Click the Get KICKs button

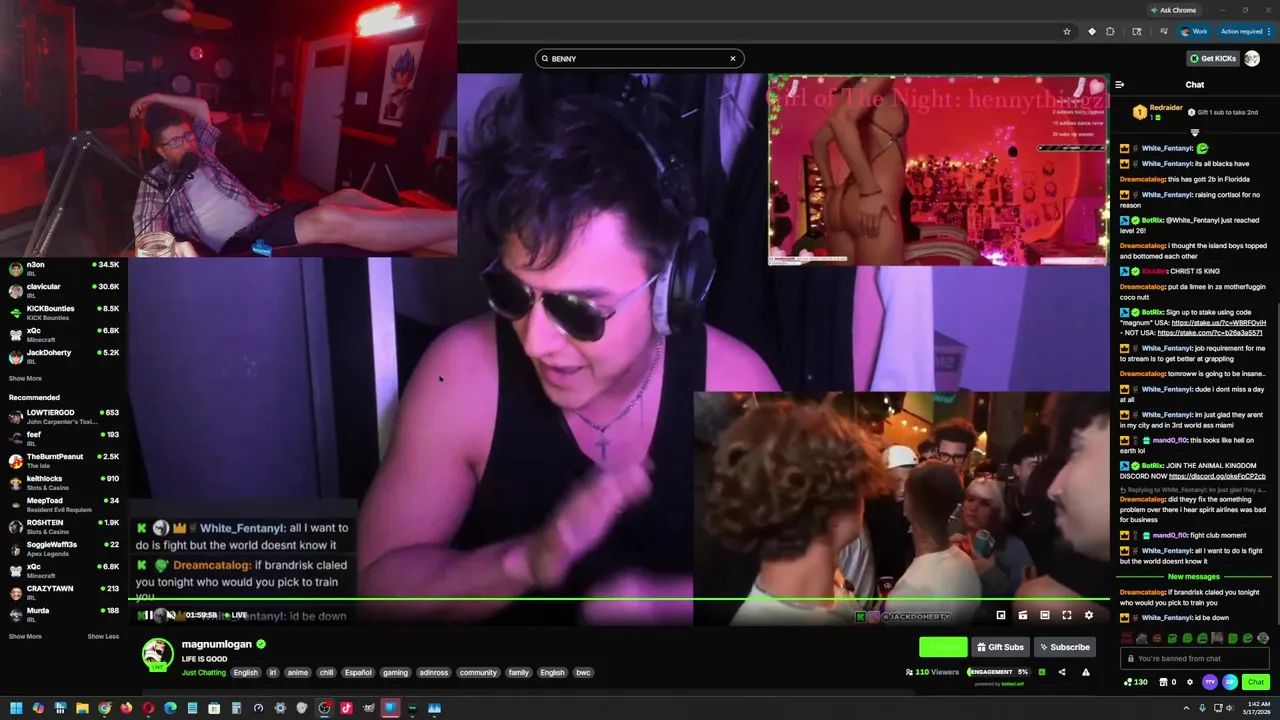[x=1212, y=58]
